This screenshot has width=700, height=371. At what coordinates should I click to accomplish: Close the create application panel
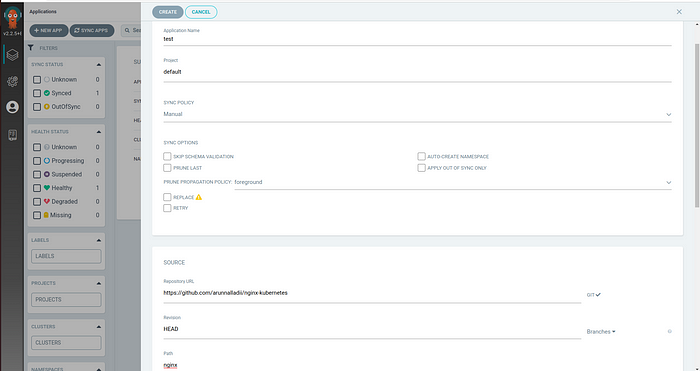pos(679,12)
